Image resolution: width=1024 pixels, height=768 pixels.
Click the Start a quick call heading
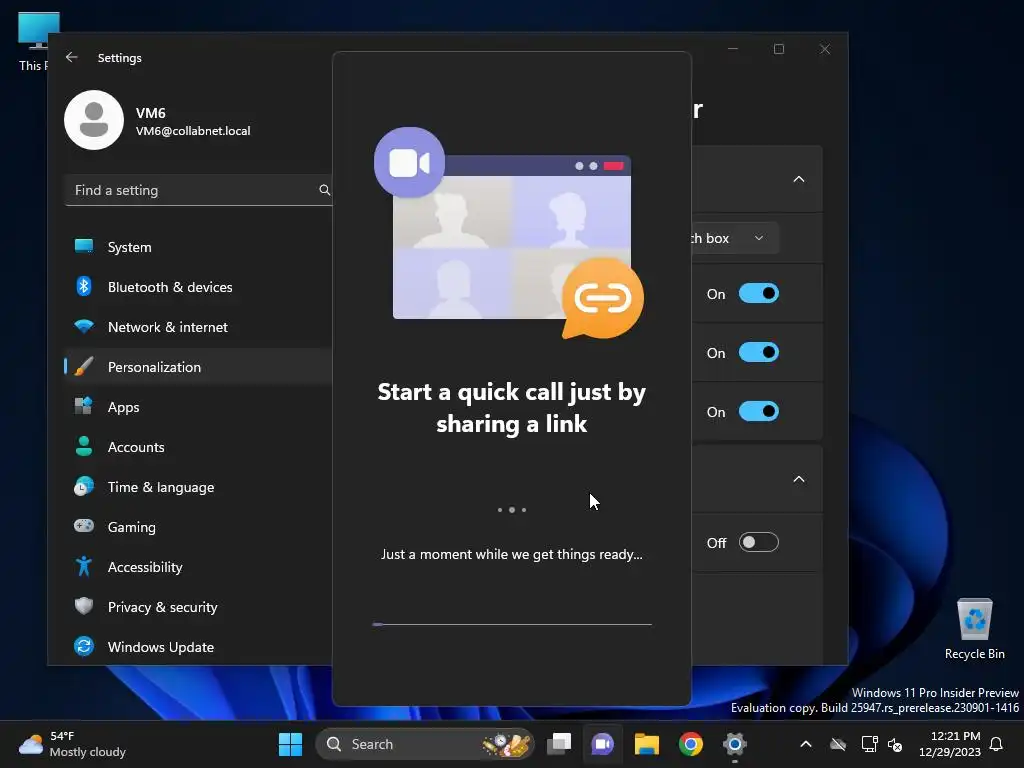[512, 408]
